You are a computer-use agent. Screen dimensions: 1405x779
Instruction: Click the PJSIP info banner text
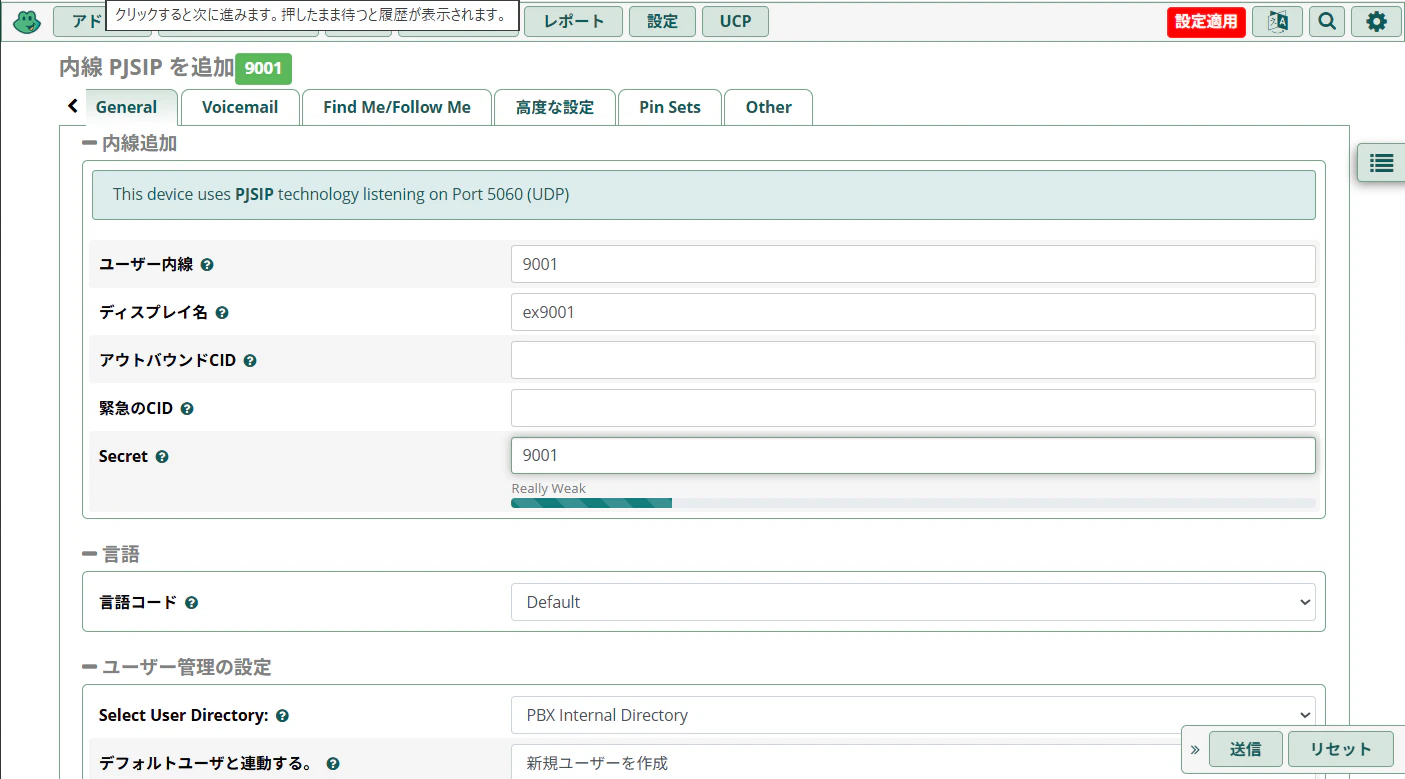pos(341,194)
